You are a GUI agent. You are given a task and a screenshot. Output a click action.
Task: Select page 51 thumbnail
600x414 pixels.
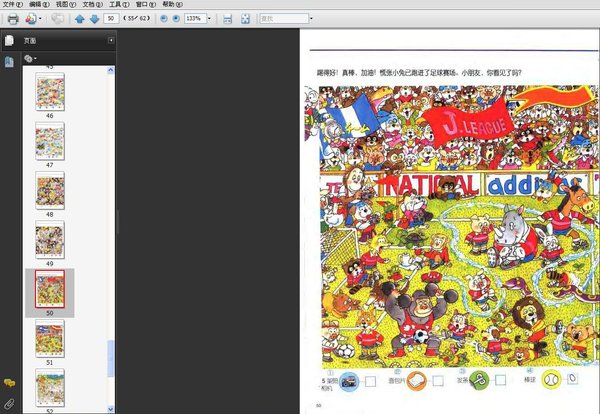point(50,339)
